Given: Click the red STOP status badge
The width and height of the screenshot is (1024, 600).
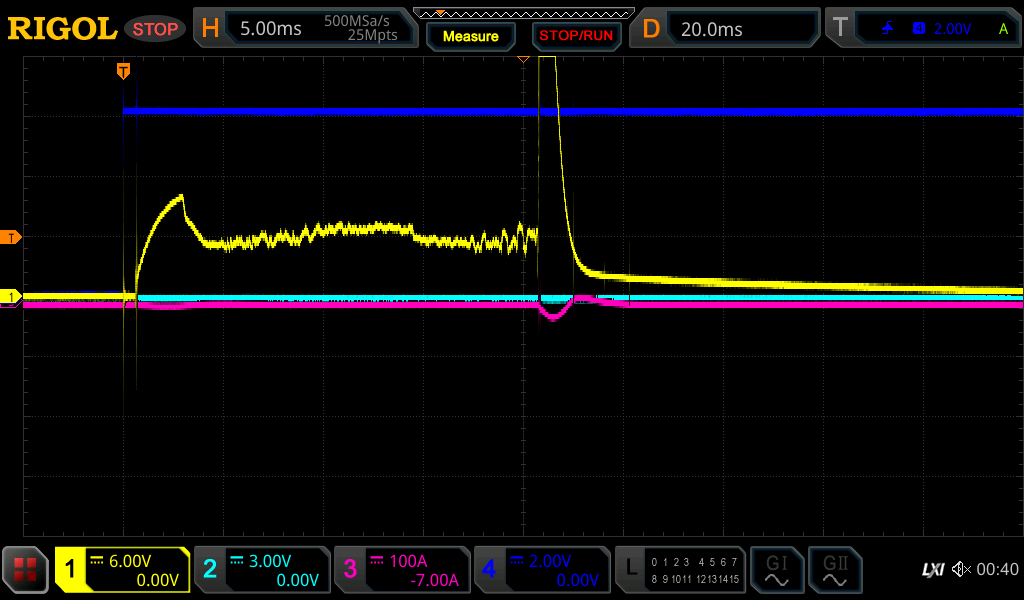Looking at the screenshot, I should pos(155,29).
